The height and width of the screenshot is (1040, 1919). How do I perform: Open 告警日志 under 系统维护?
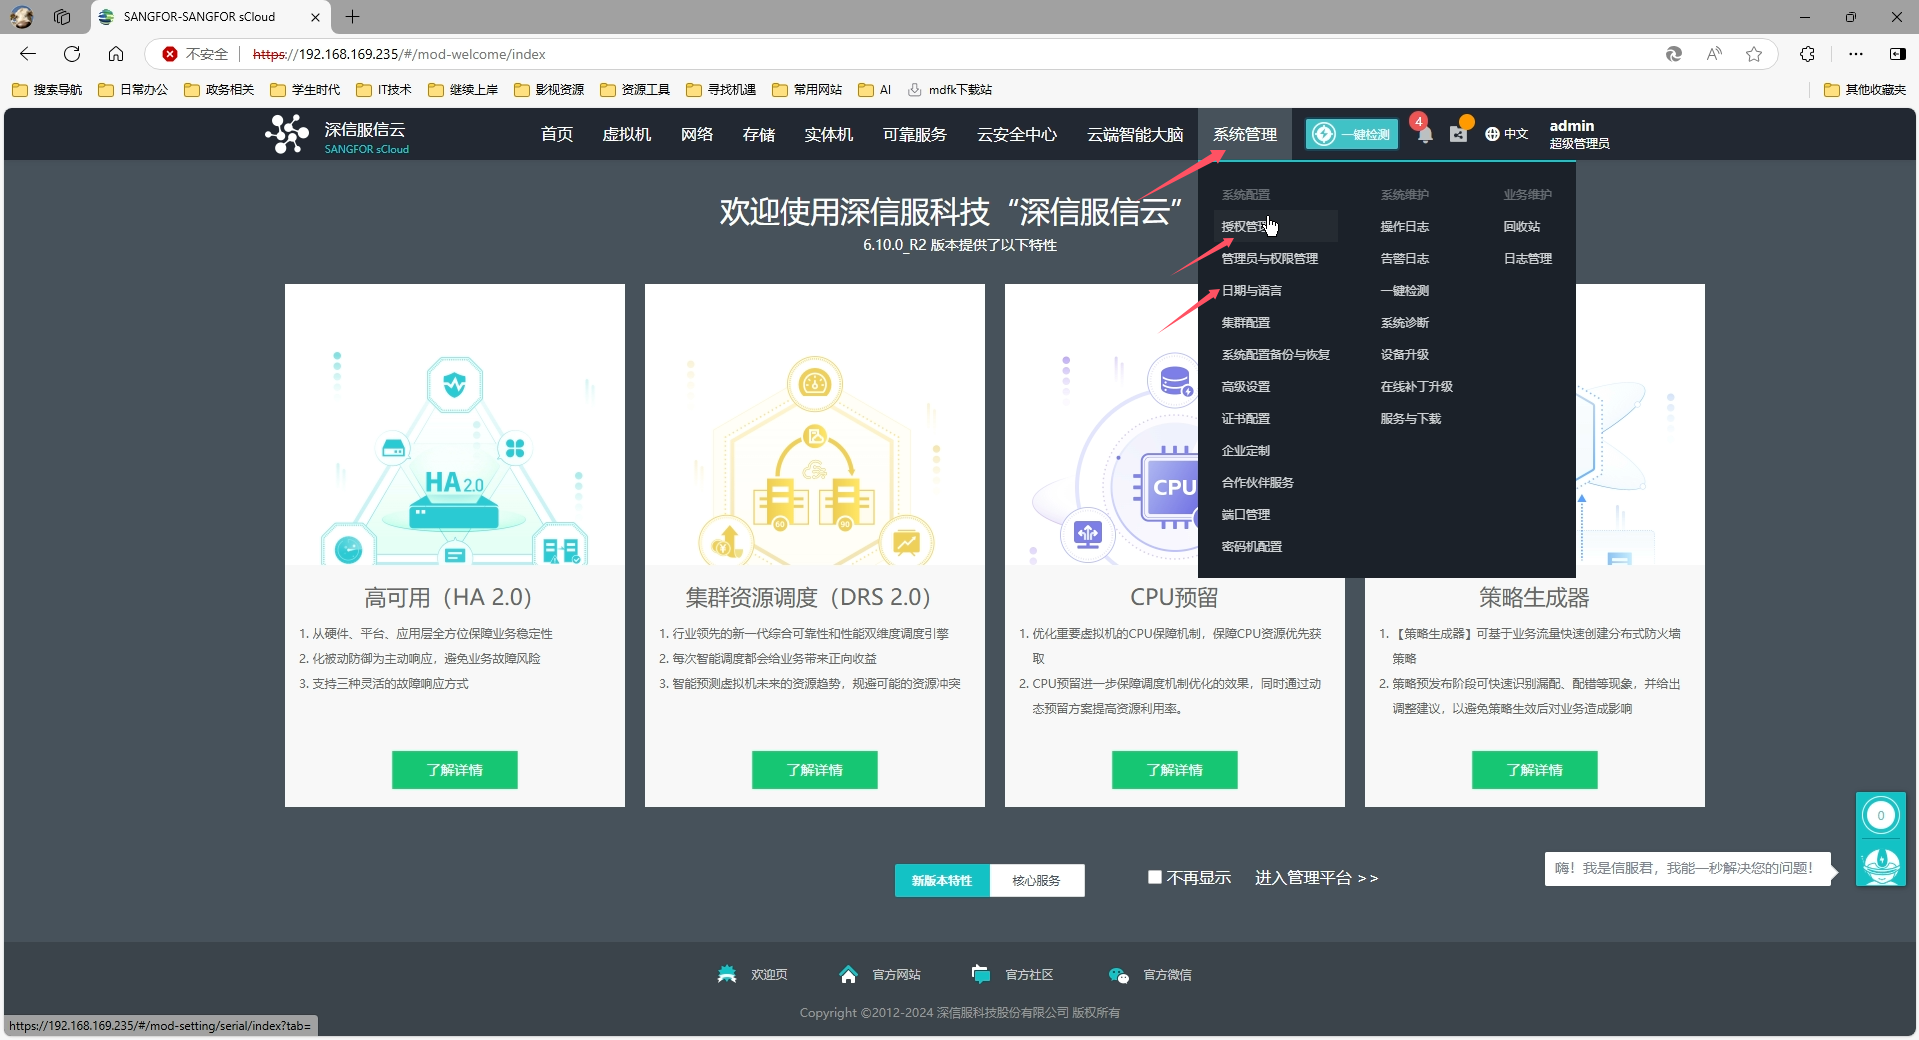[x=1405, y=258]
